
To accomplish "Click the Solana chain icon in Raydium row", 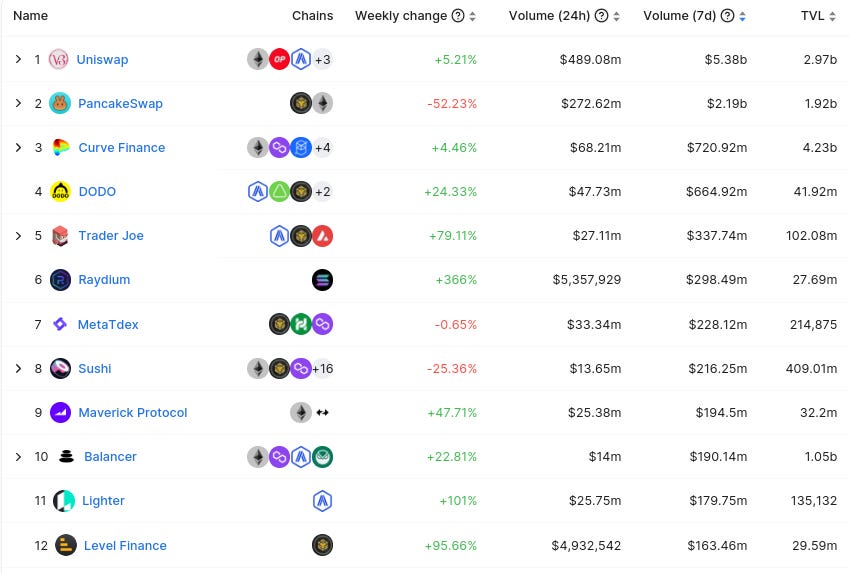I will point(323,280).
